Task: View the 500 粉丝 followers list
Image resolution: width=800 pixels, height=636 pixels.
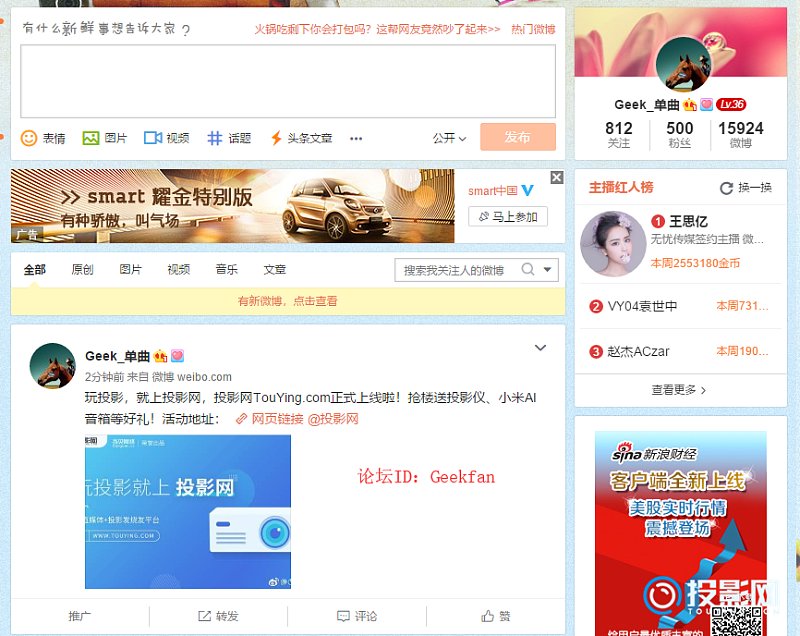Action: pyautogui.click(x=680, y=135)
